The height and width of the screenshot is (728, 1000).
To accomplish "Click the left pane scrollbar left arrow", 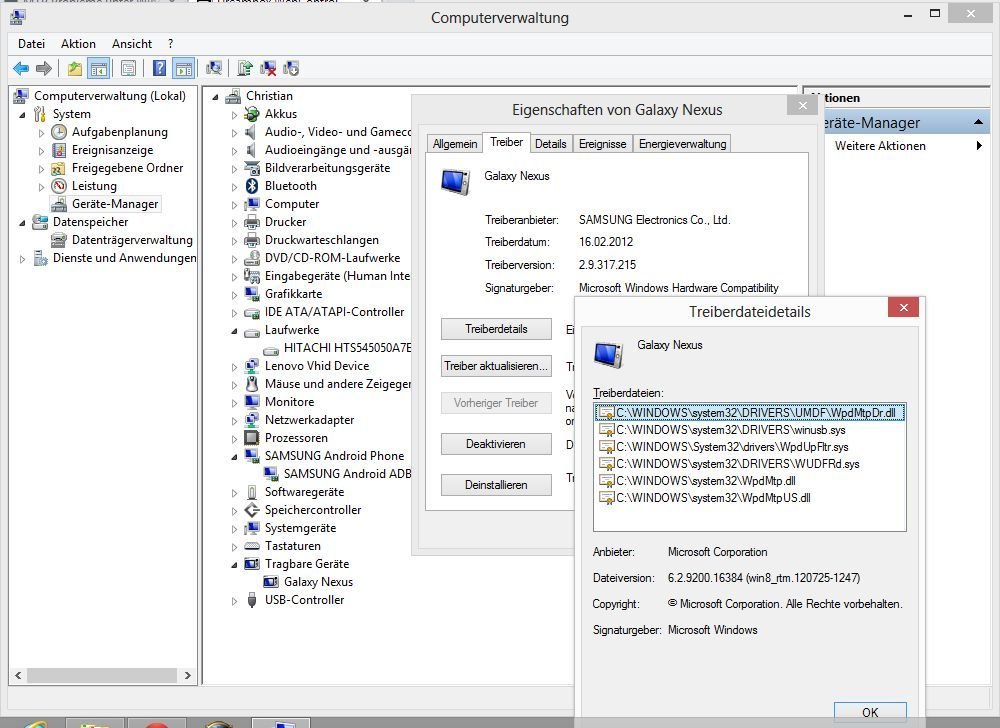I will coord(18,675).
